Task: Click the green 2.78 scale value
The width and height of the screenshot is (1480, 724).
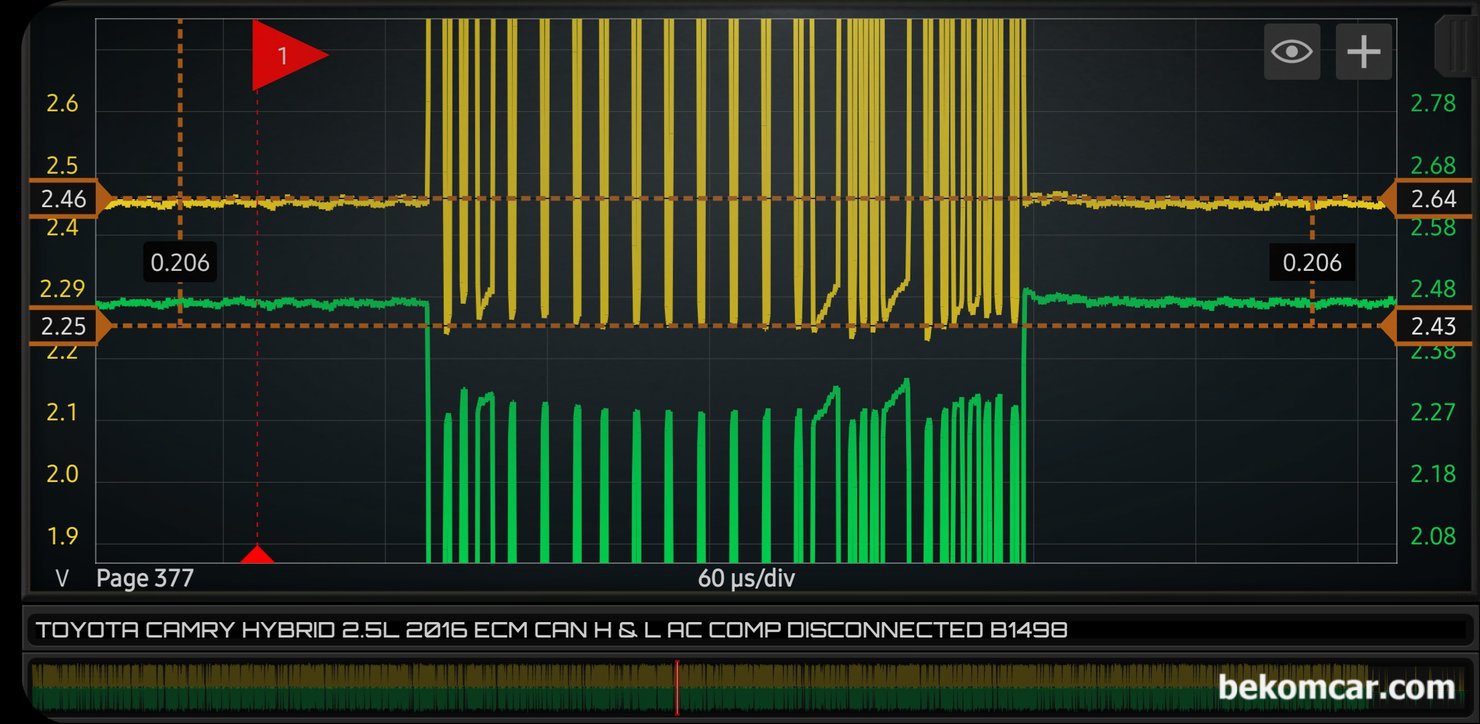Action: coord(1432,103)
